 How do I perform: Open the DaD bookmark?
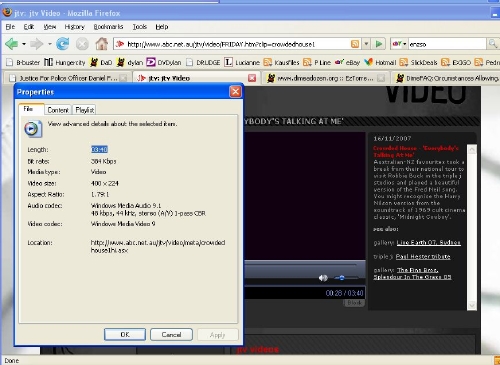coord(101,62)
